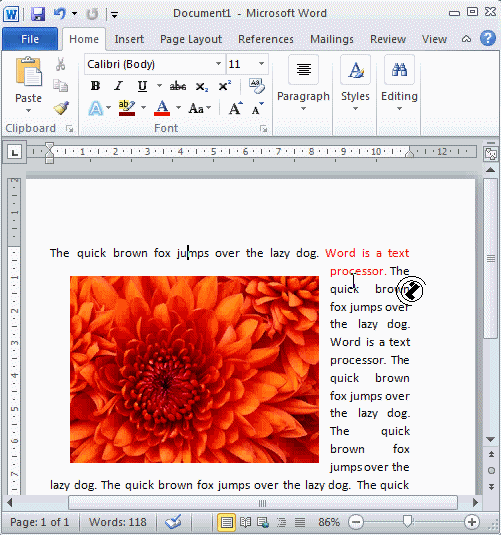Toggle Subscript formatting
The width and height of the screenshot is (501, 535).
[x=201, y=87]
